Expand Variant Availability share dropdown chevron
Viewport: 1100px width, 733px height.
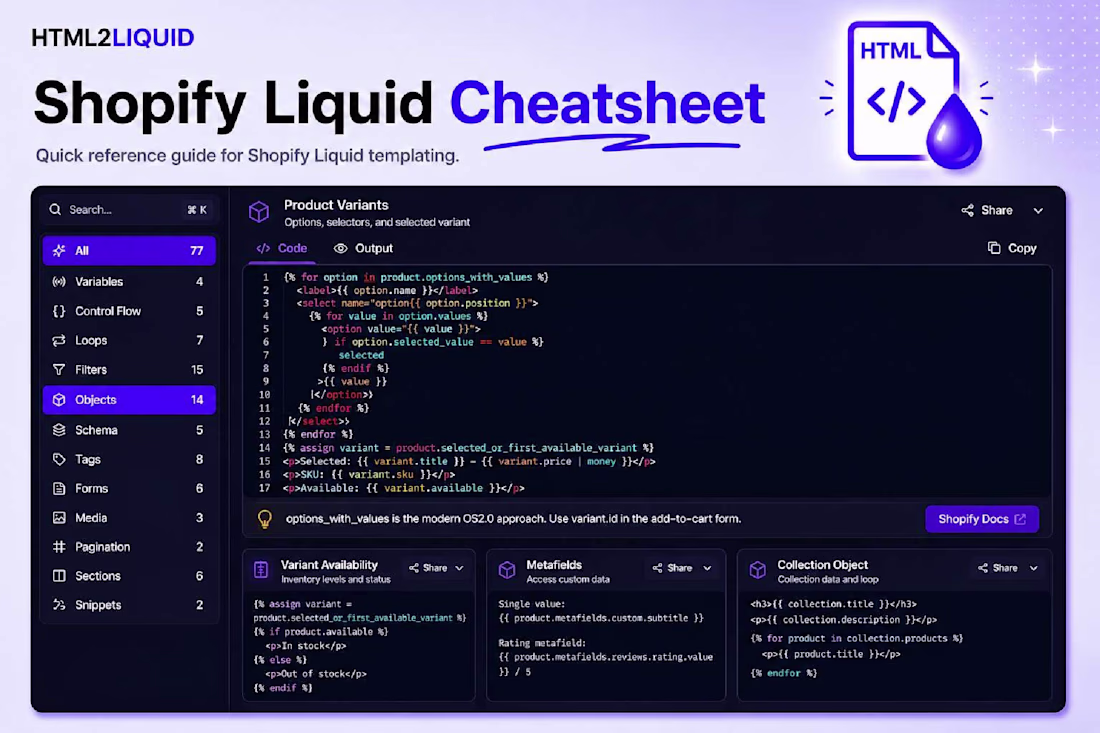click(x=460, y=568)
